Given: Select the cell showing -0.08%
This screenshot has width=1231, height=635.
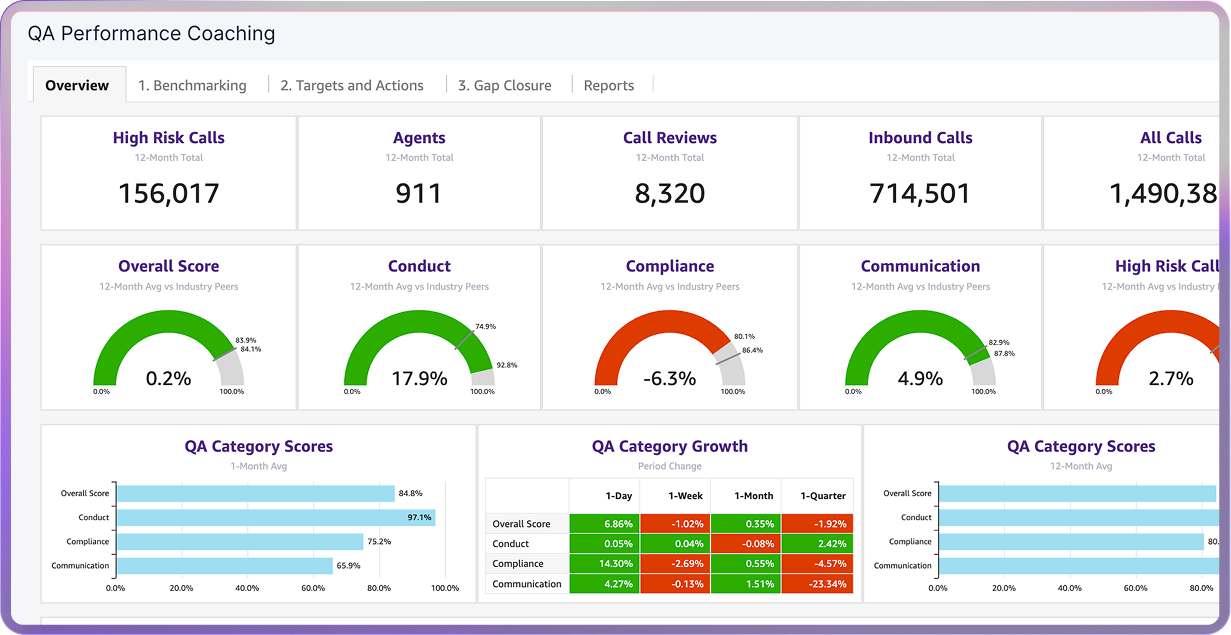Looking at the screenshot, I should coord(746,543).
